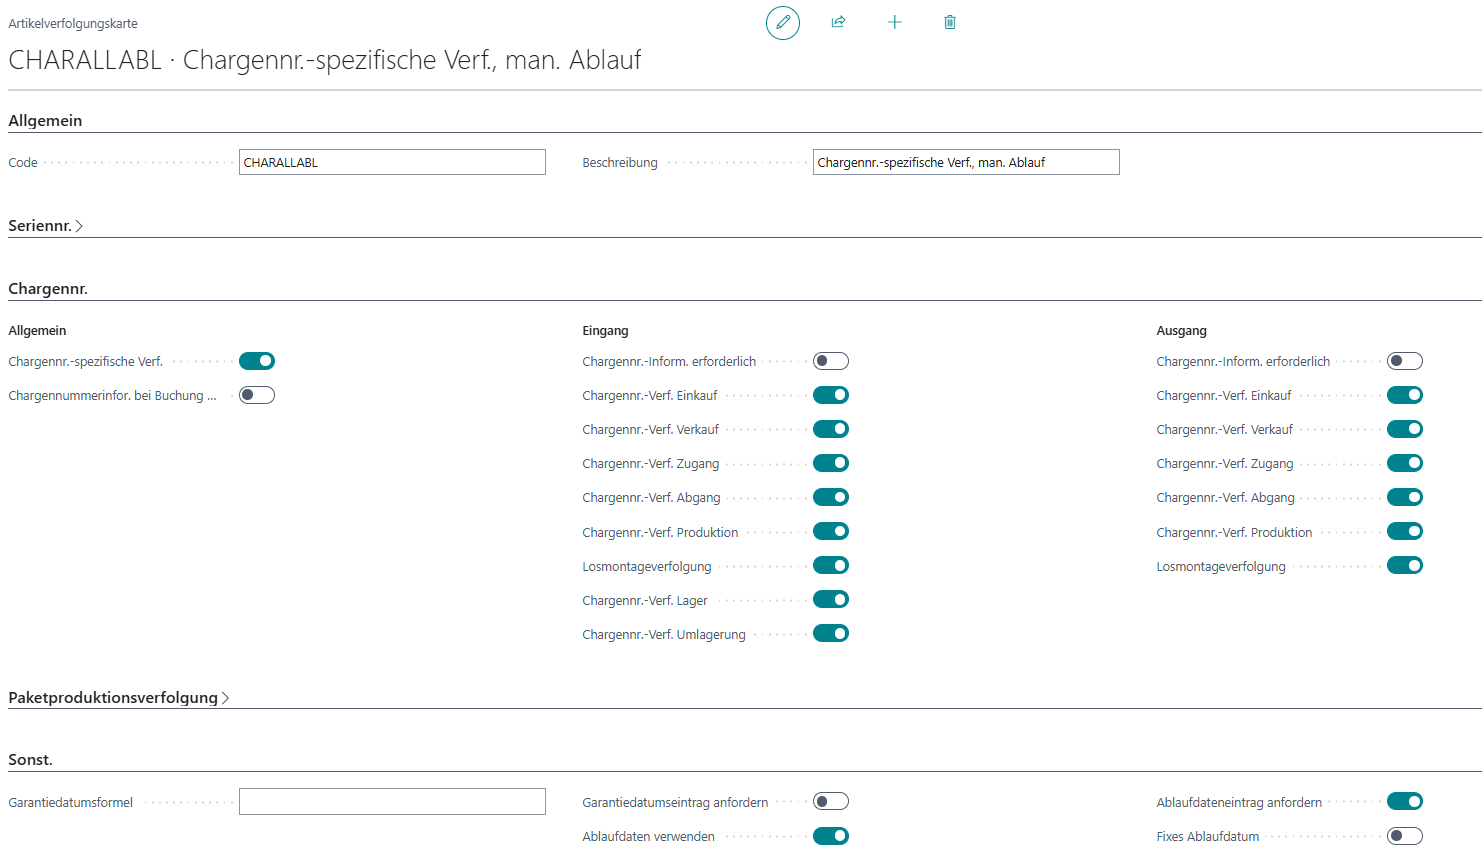
Task: Collapse the Chargennr. section header
Action: 48,289
